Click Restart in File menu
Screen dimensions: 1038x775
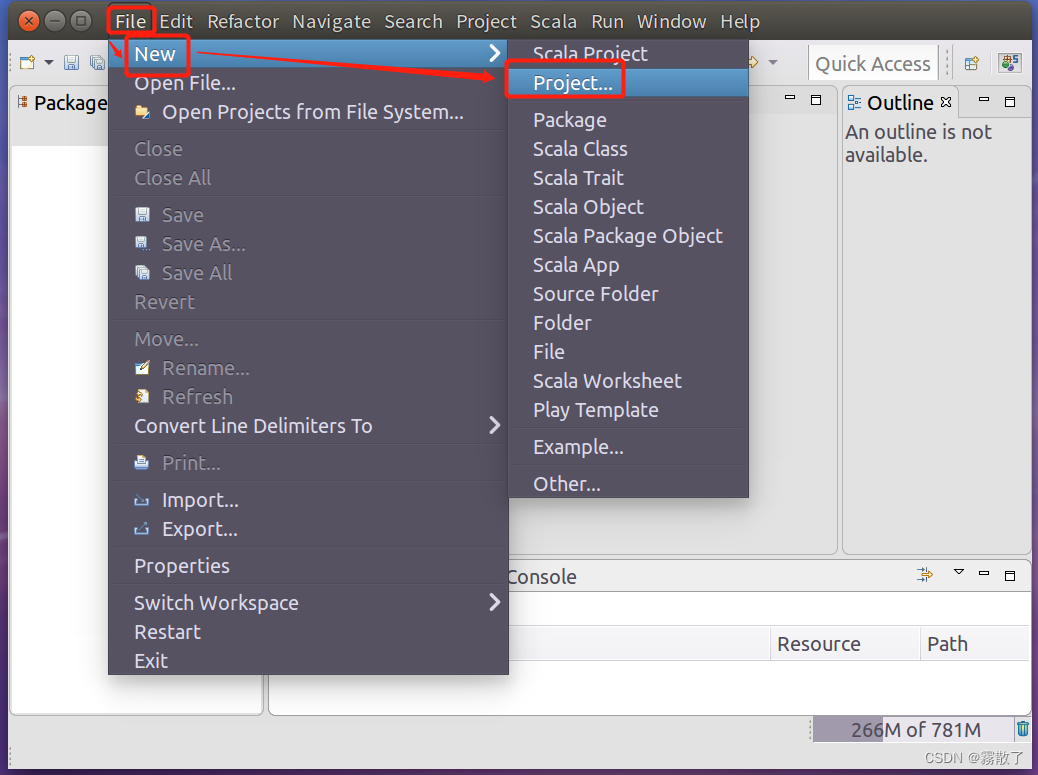(x=308, y=632)
